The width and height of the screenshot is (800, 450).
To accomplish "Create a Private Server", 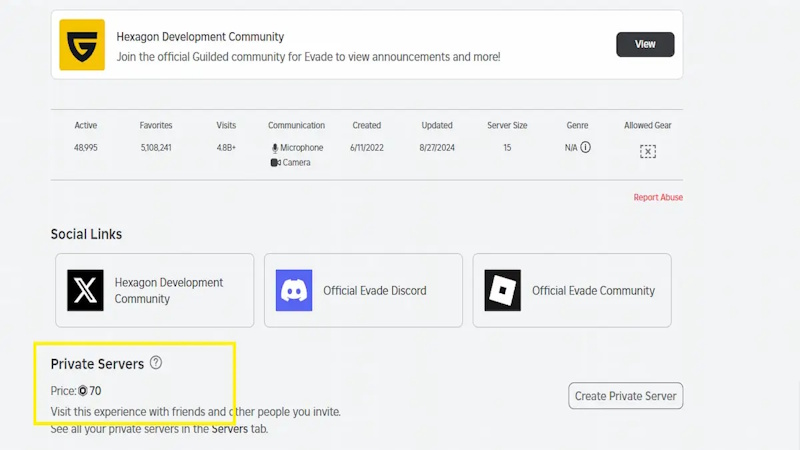I will [x=626, y=396].
